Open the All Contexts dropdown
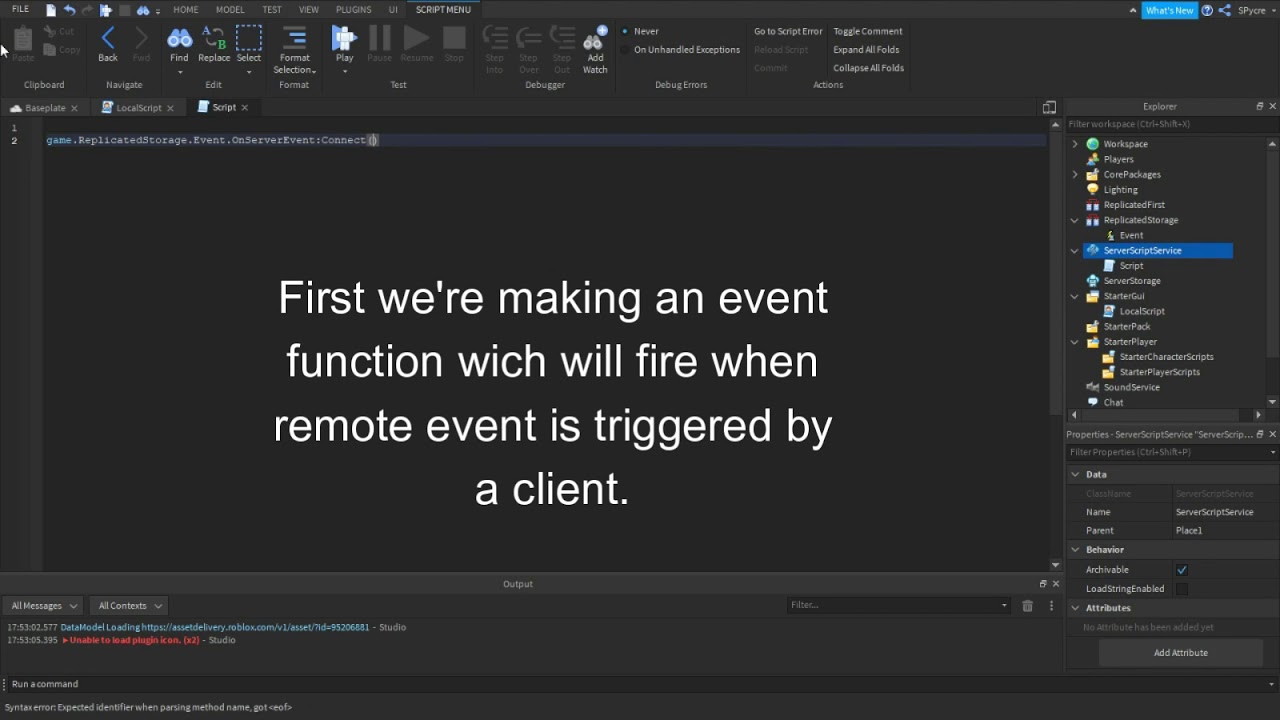 tap(129, 606)
